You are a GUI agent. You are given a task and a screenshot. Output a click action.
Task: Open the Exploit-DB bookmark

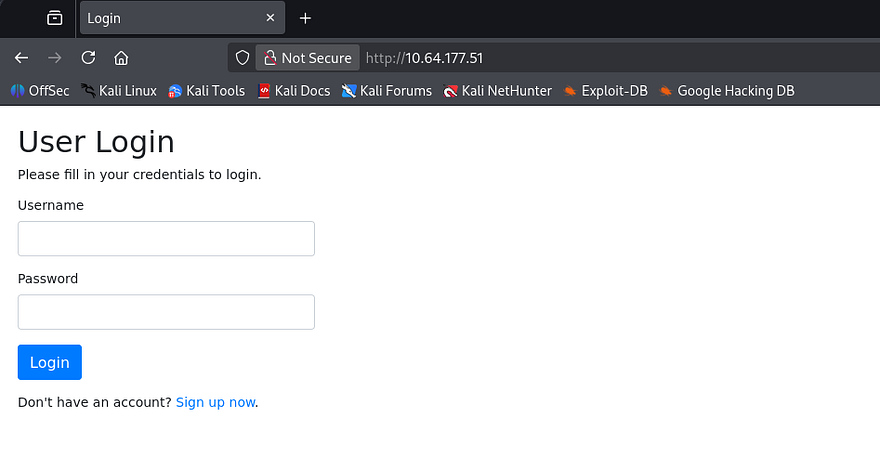(x=605, y=91)
